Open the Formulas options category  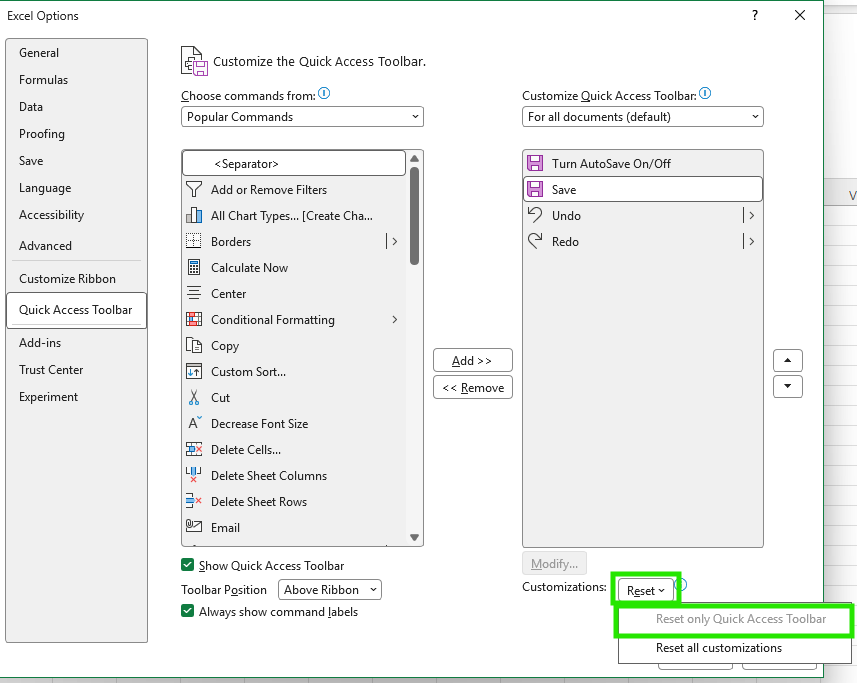click(76, 80)
